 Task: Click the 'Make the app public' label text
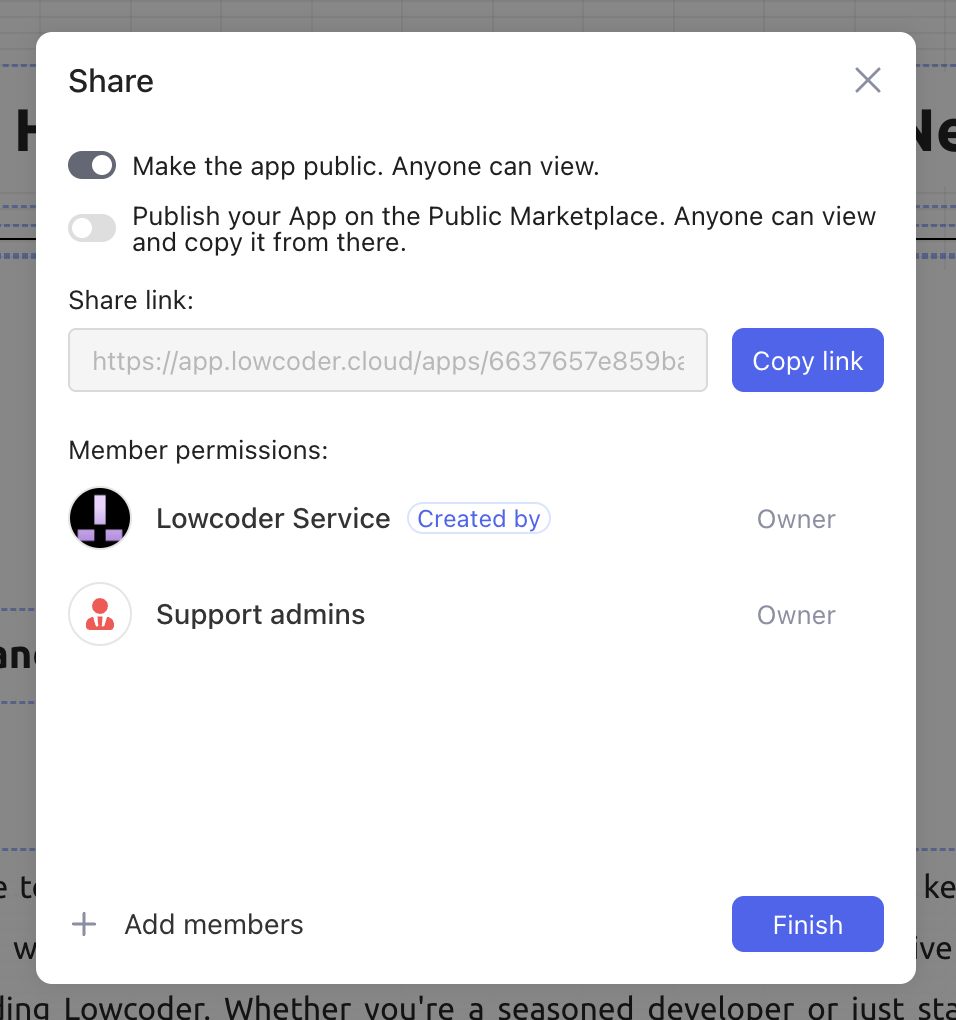click(x=366, y=166)
